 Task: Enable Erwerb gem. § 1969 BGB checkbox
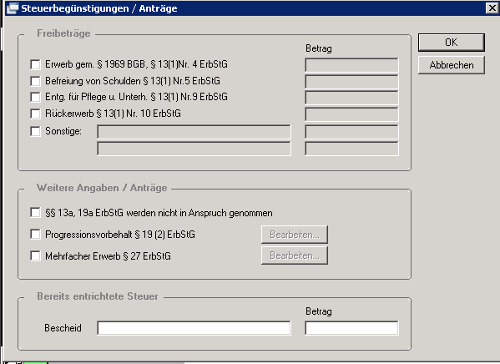click(x=35, y=64)
